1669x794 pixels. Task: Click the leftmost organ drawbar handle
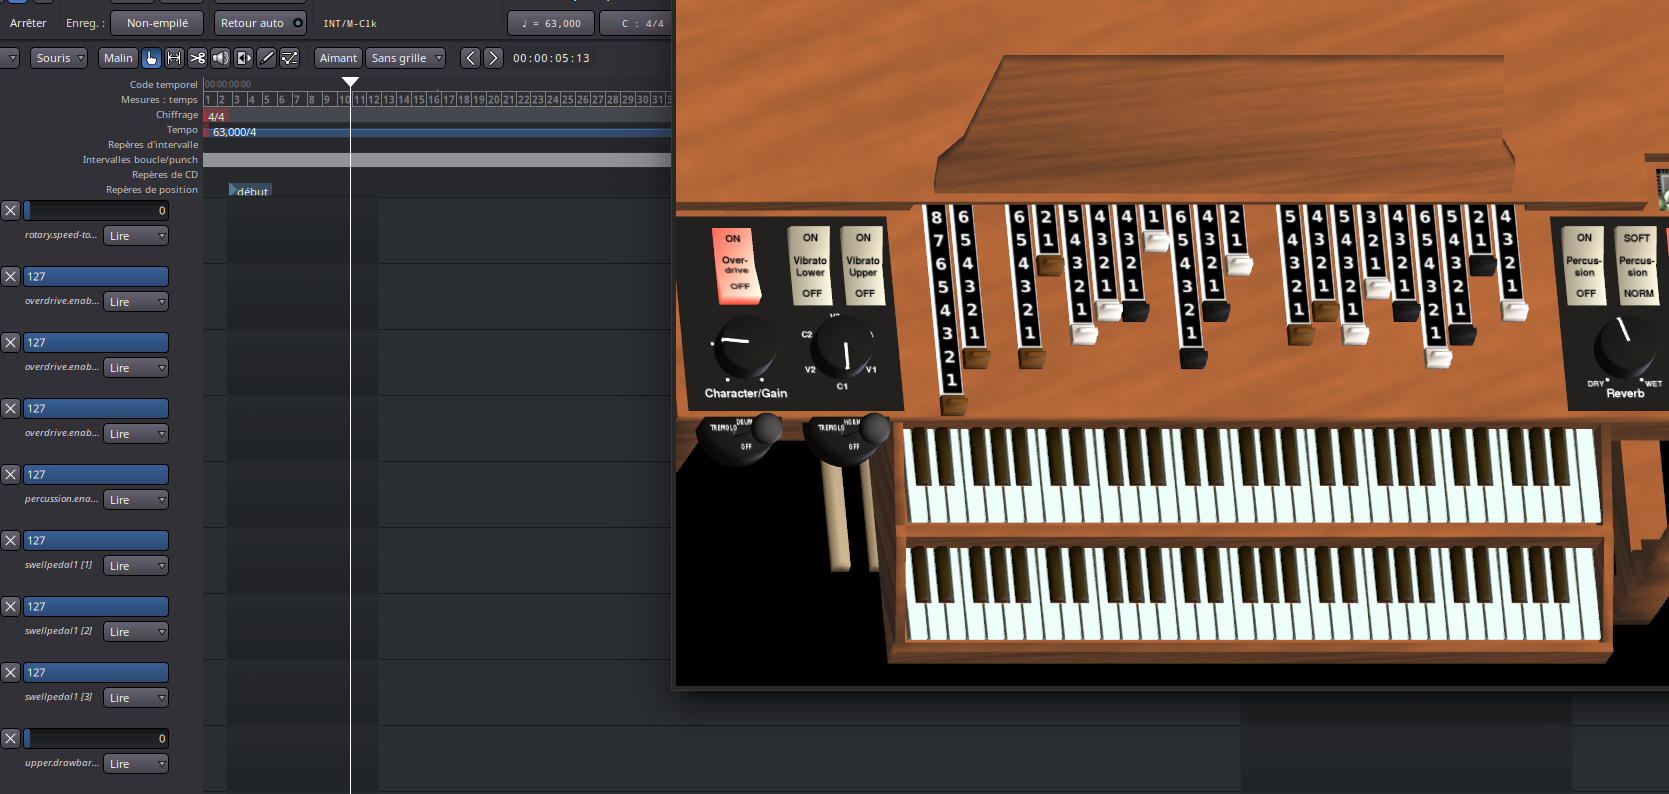[x=954, y=405]
